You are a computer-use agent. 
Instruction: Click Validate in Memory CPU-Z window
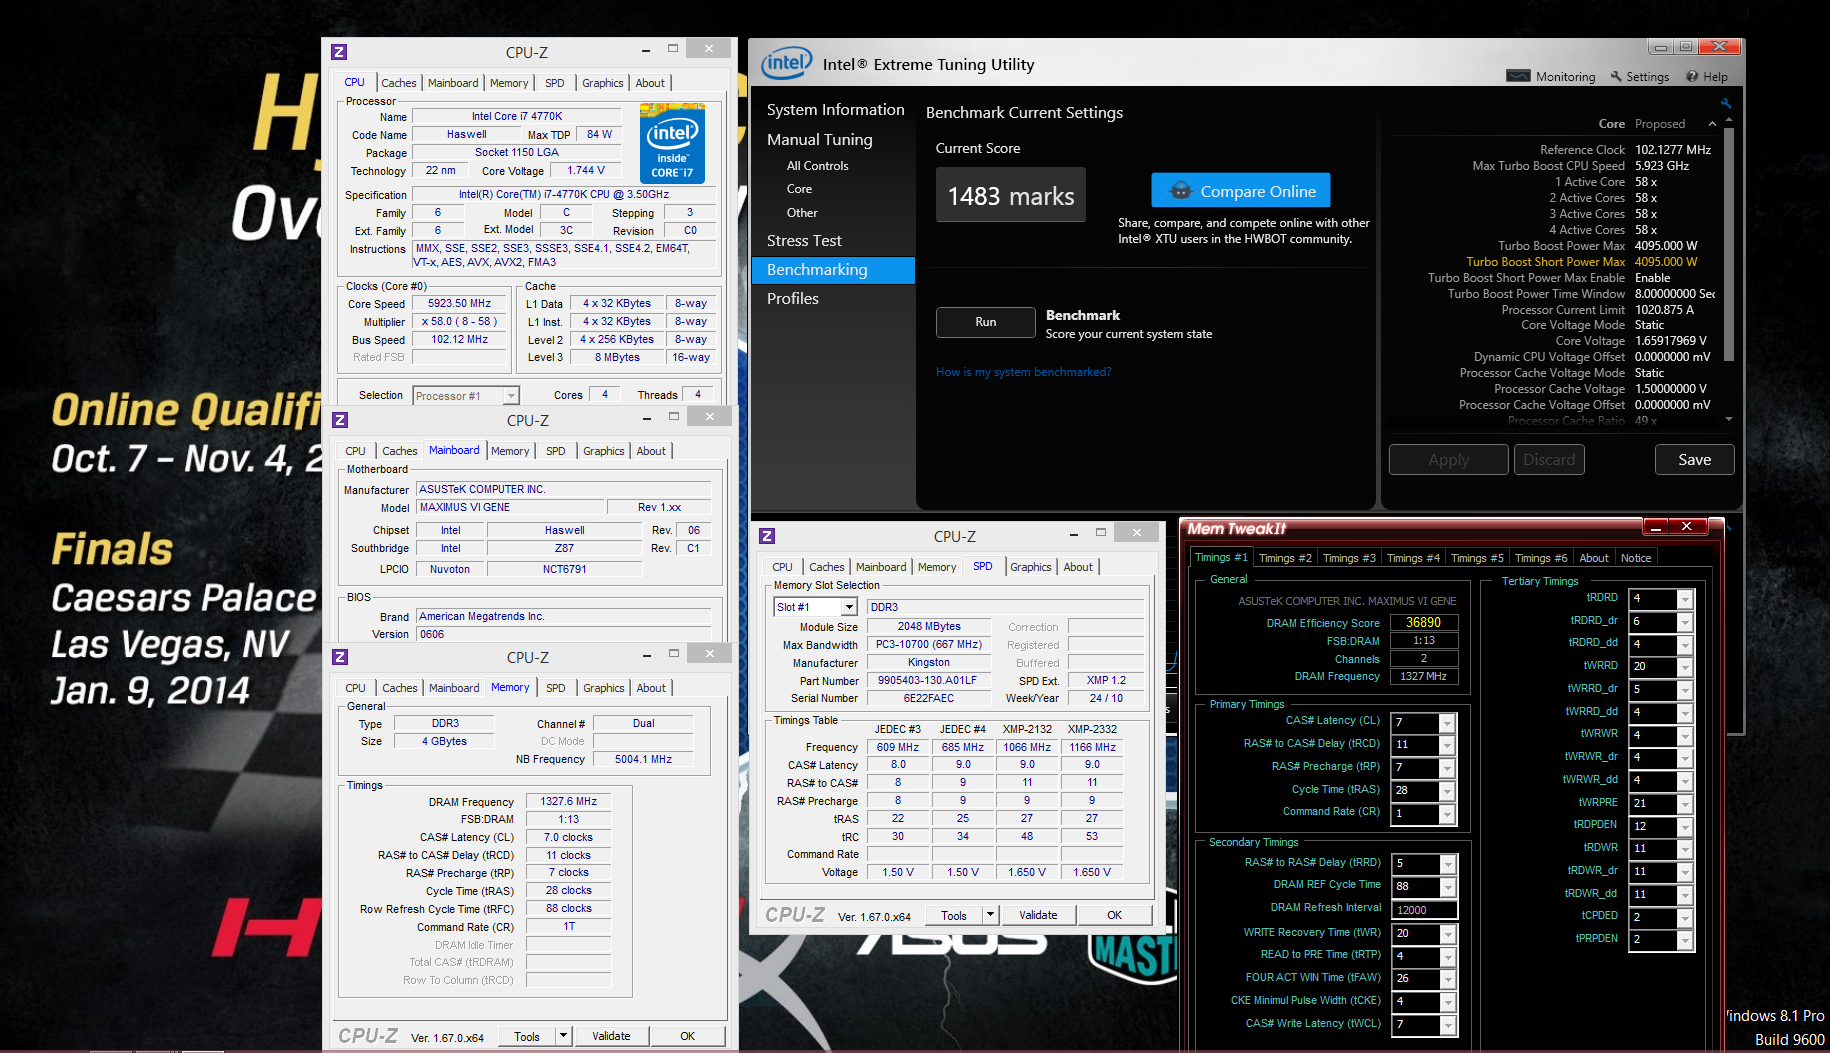coord(611,1036)
